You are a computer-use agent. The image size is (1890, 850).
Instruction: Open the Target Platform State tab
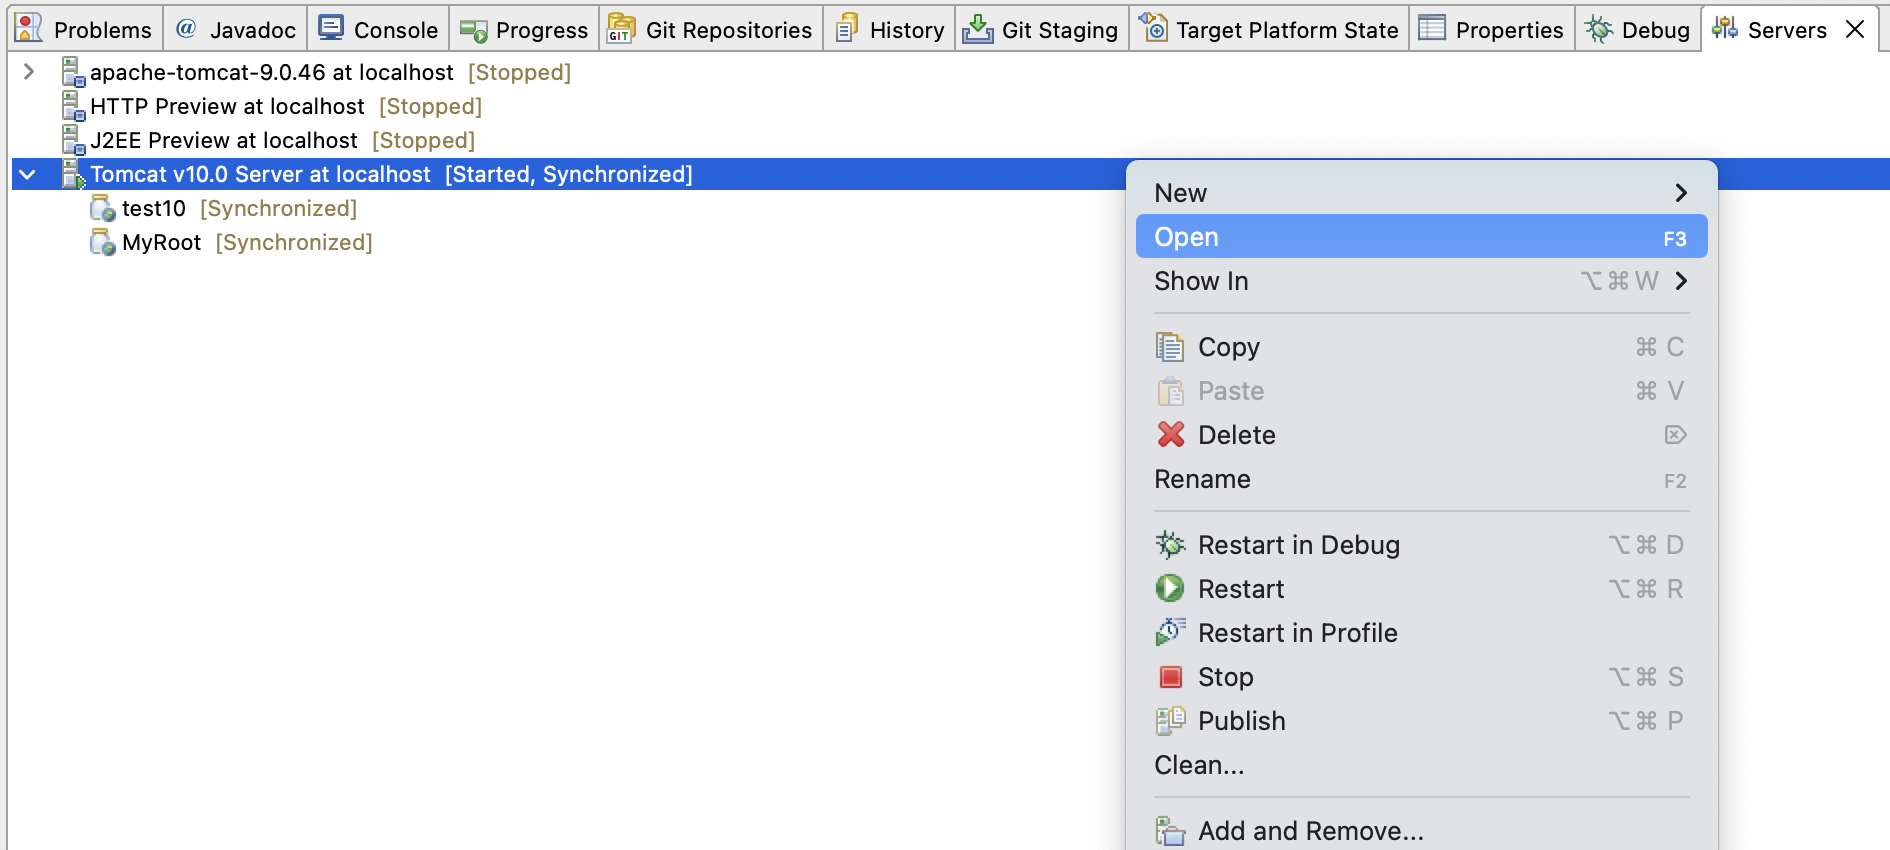[x=1269, y=29]
